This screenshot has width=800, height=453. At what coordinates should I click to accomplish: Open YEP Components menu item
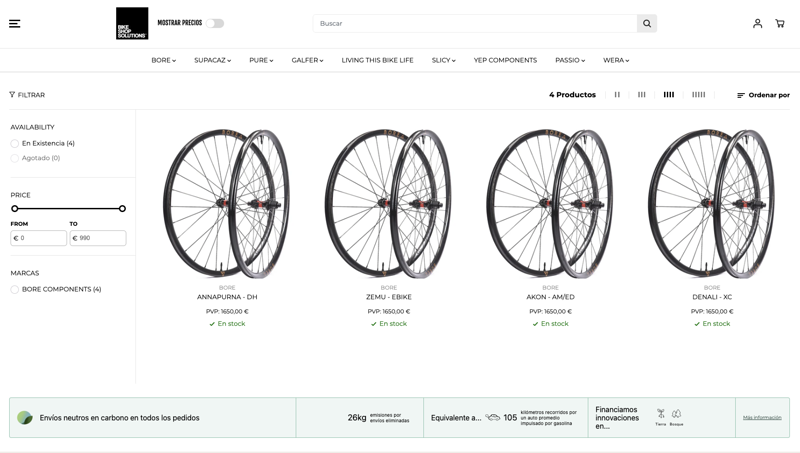[505, 60]
